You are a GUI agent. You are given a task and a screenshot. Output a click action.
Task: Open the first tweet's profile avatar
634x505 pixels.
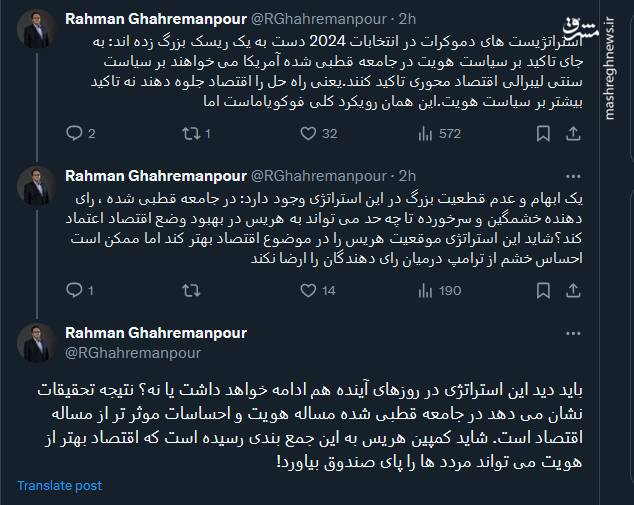coord(37,30)
